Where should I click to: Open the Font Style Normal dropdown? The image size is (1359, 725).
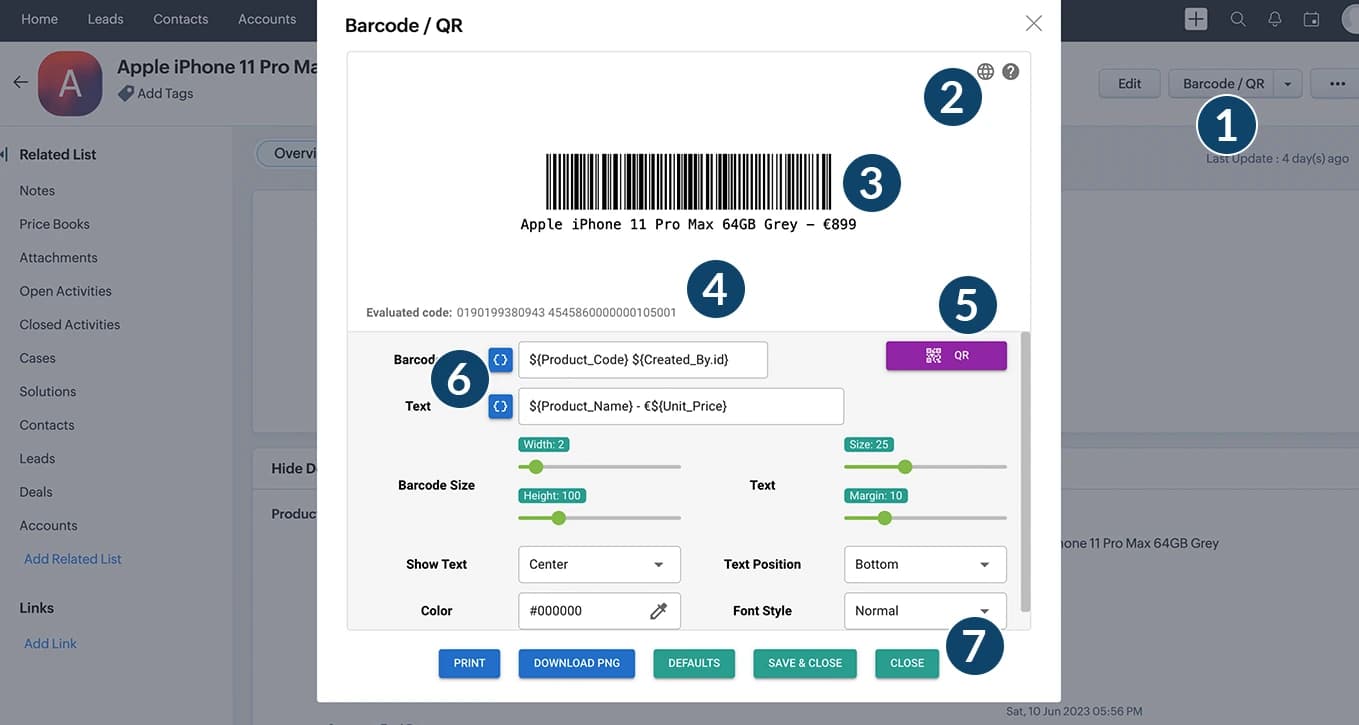pyautogui.click(x=925, y=611)
